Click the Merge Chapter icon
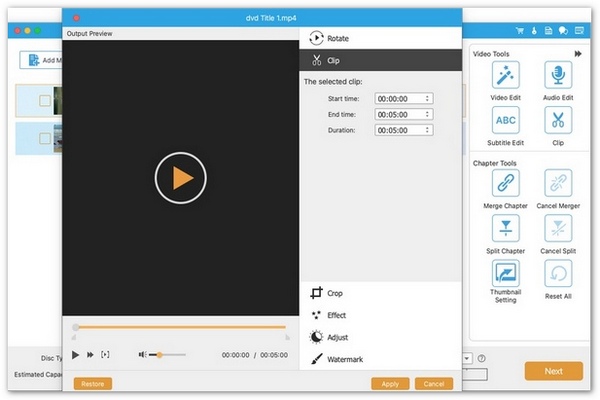The image size is (600, 400). point(505,183)
